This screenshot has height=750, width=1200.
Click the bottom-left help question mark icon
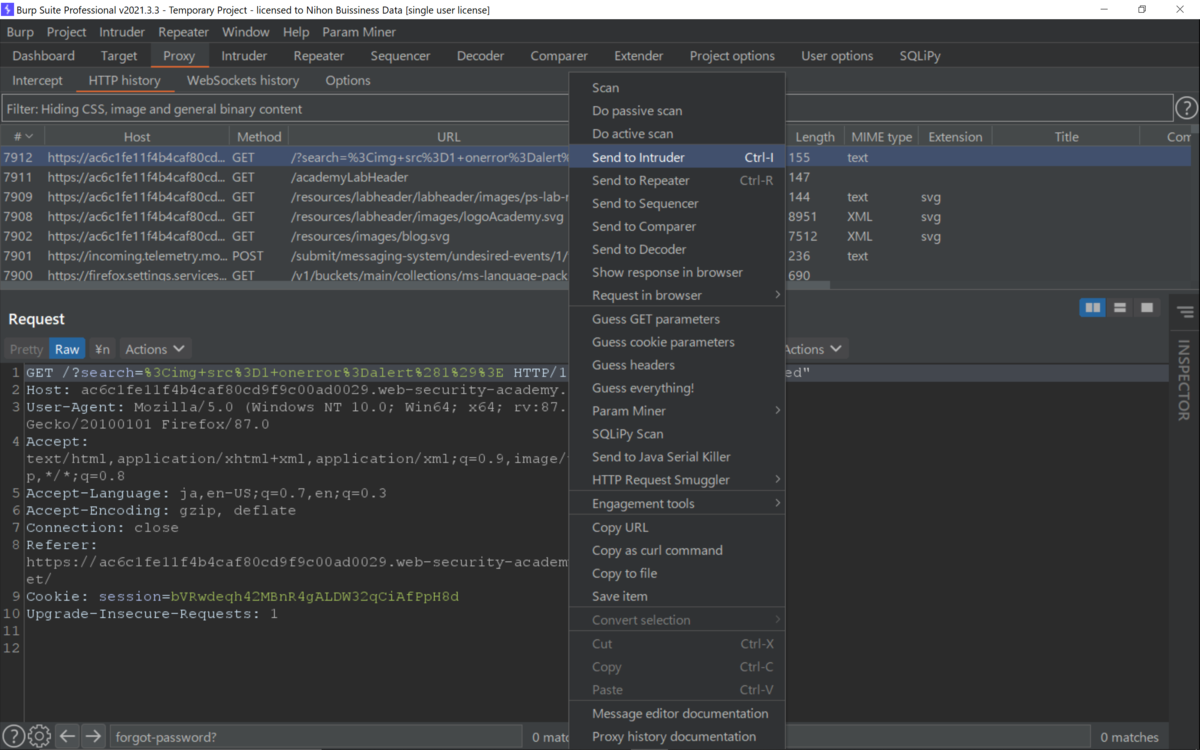tap(12, 736)
